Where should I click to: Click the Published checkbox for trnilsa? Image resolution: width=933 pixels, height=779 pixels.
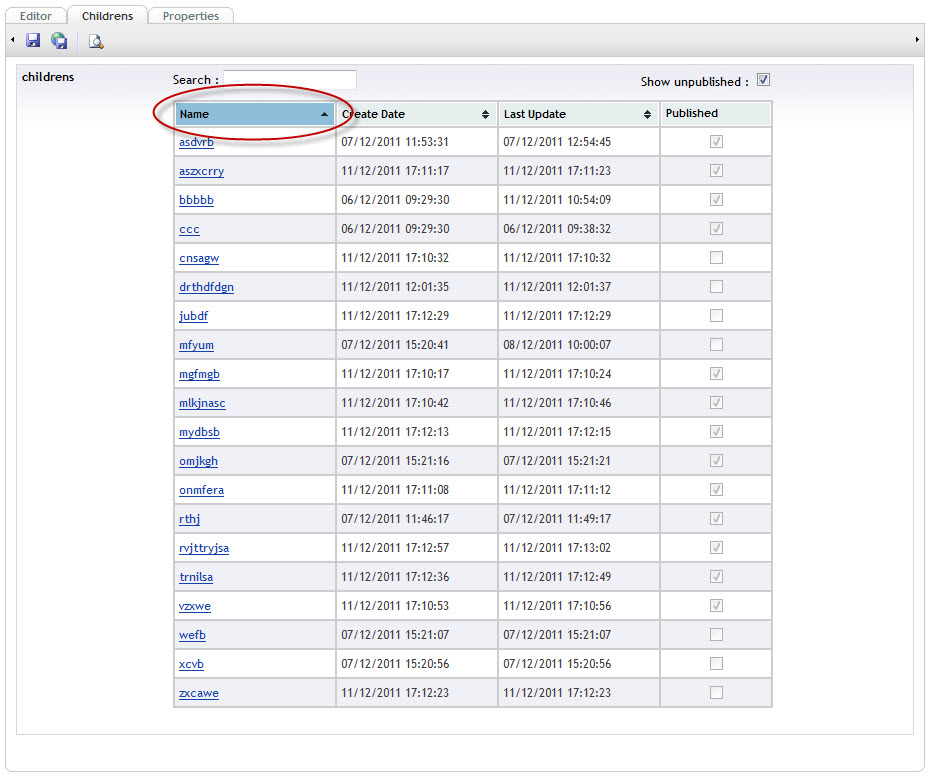coord(716,577)
